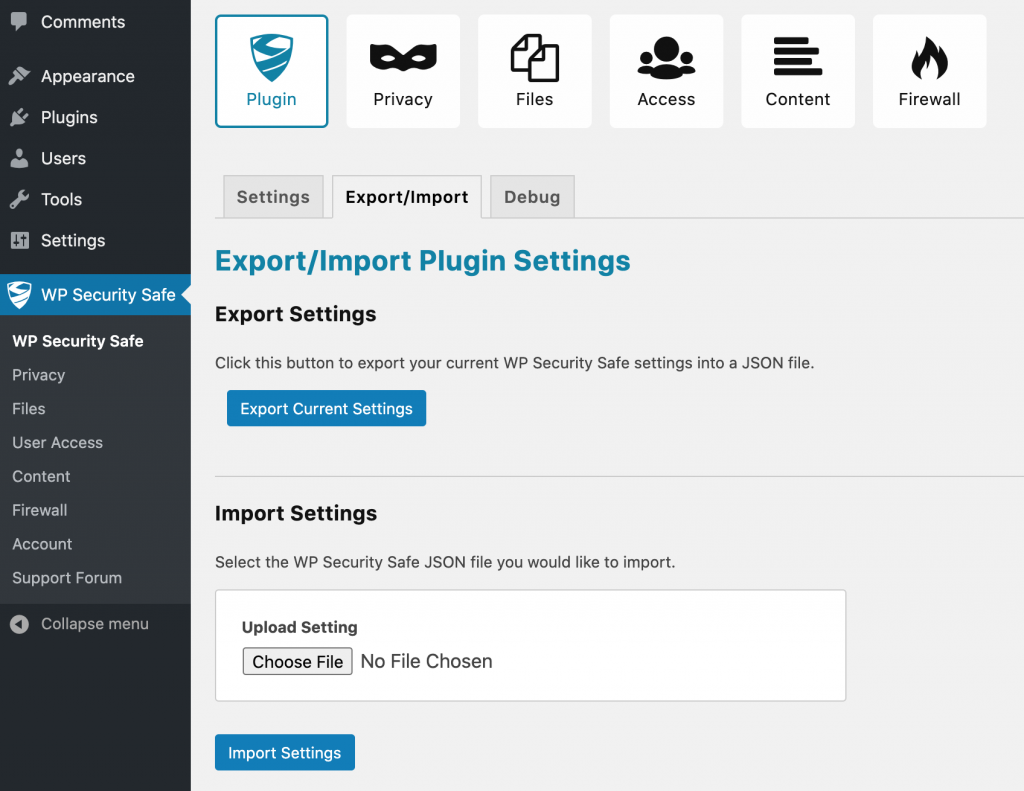Click Collapse menu text
The height and width of the screenshot is (791, 1024).
click(x=95, y=624)
